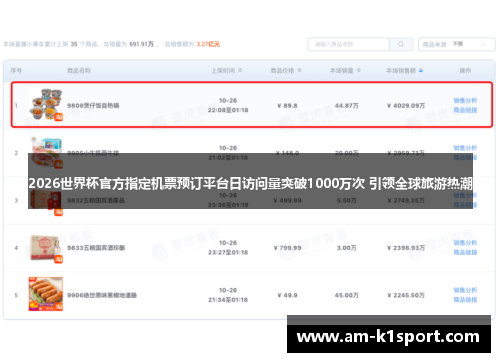
Task: Open 销售分析 for row 2 小牛凯西牛排
Action: pyautogui.click(x=465, y=148)
